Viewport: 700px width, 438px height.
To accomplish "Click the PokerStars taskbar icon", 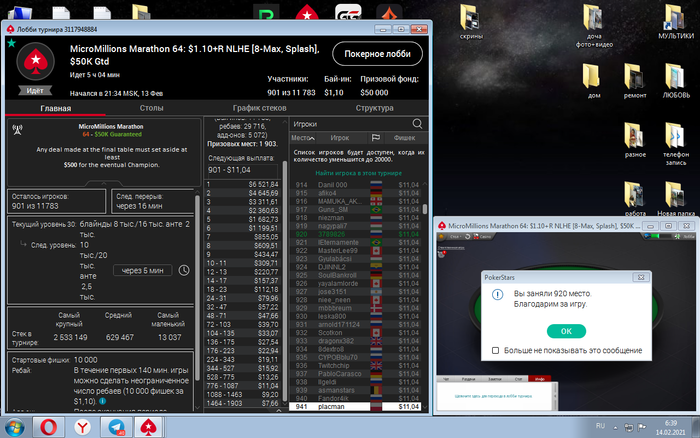I will [148, 427].
